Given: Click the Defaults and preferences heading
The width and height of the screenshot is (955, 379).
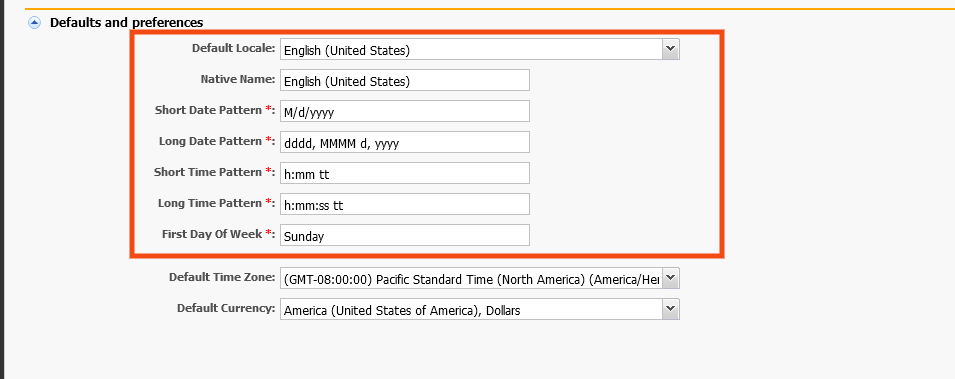Looking at the screenshot, I should pyautogui.click(x=127, y=23).
